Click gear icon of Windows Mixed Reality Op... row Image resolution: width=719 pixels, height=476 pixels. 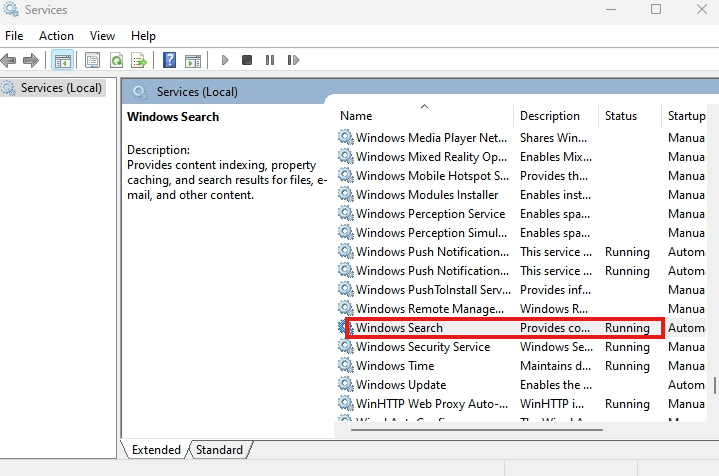pyautogui.click(x=346, y=156)
